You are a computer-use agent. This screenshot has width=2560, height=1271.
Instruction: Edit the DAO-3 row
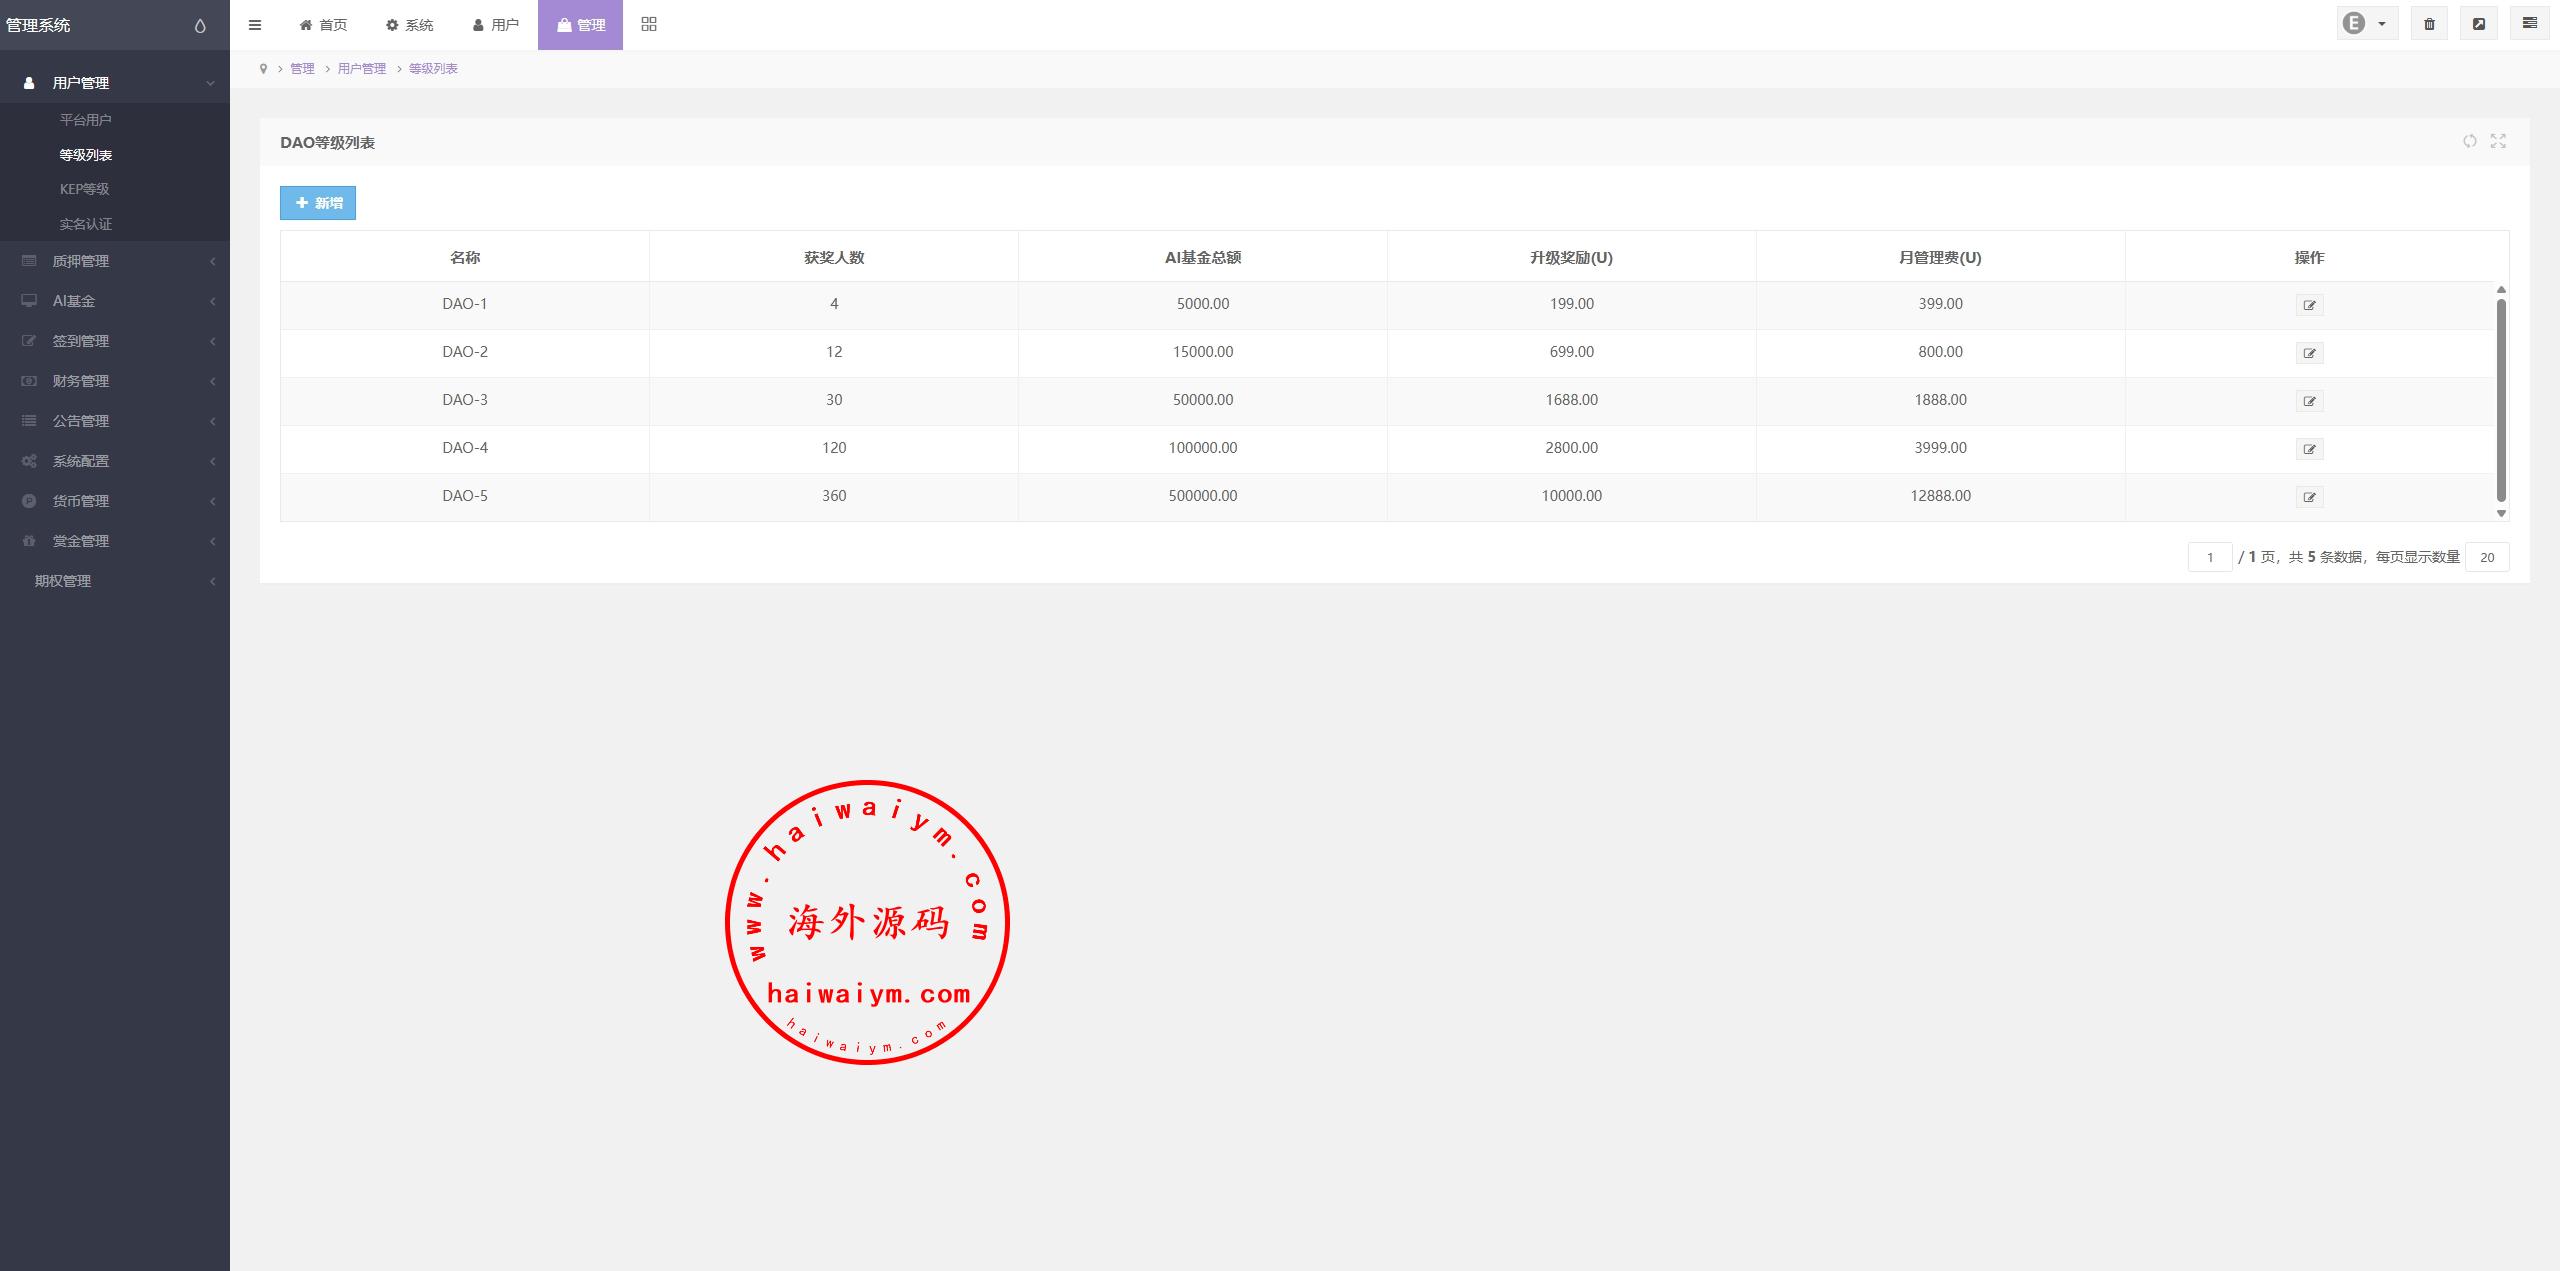pyautogui.click(x=2309, y=401)
